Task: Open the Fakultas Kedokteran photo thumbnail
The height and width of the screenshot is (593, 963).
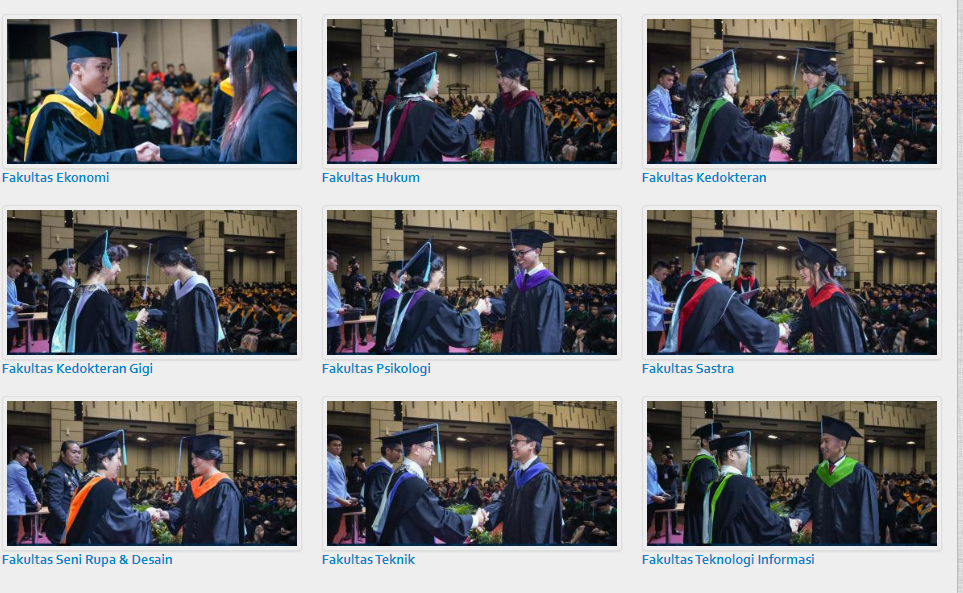Action: click(792, 91)
